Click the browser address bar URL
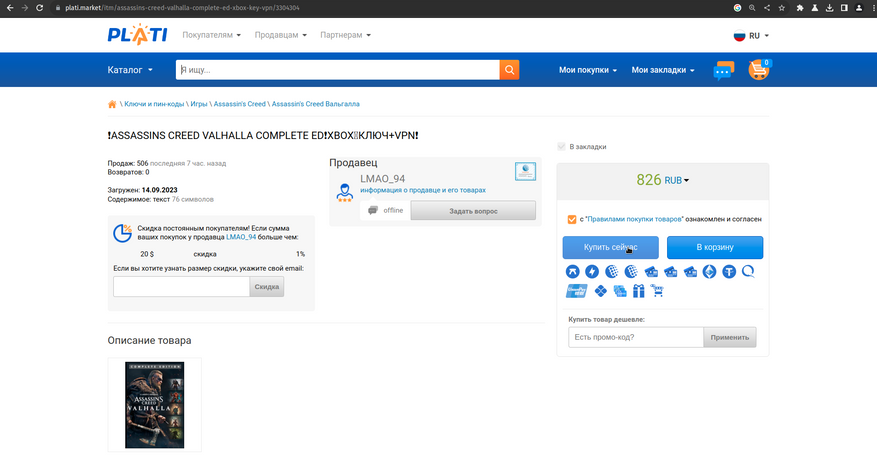The width and height of the screenshot is (877, 464). pos(182,8)
